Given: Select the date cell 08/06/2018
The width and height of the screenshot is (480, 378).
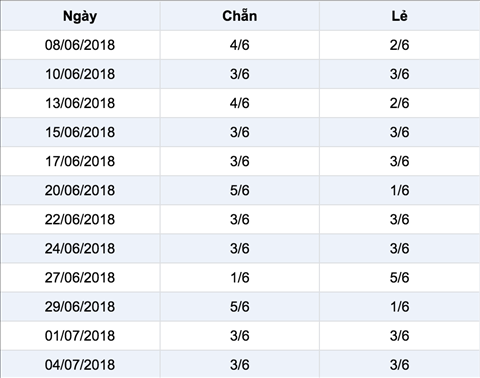Looking at the screenshot, I should [x=80, y=45].
